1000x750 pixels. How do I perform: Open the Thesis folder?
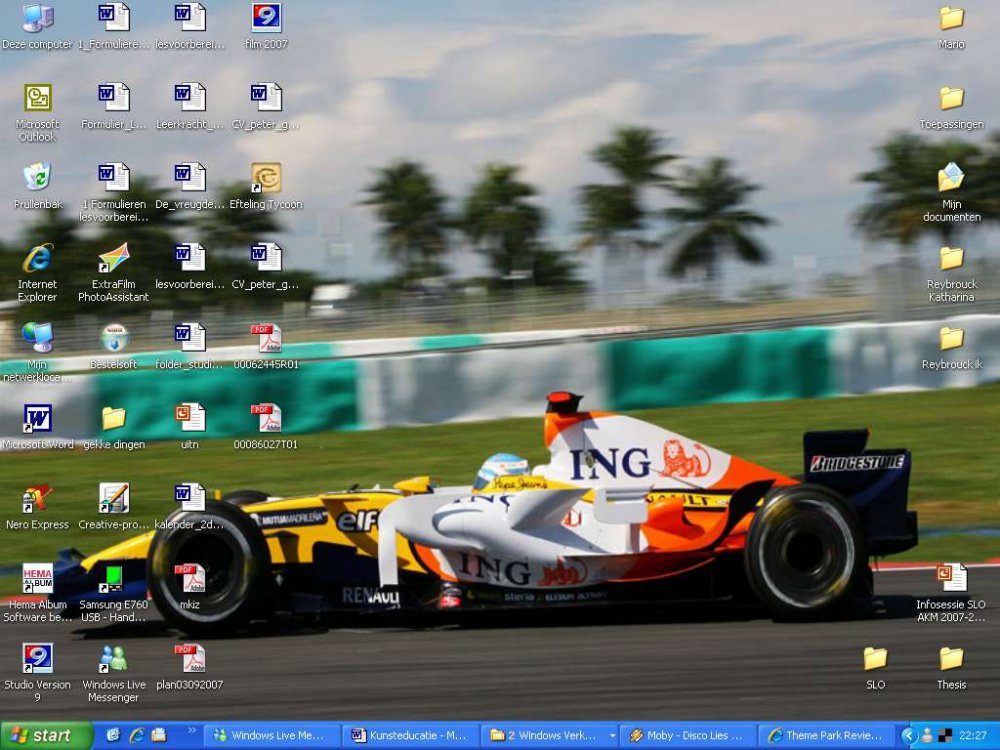click(x=951, y=658)
